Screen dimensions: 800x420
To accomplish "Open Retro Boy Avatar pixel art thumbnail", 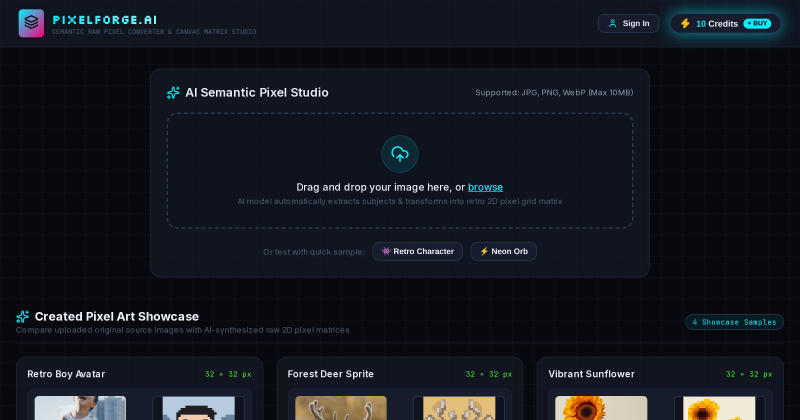I will click(198, 408).
